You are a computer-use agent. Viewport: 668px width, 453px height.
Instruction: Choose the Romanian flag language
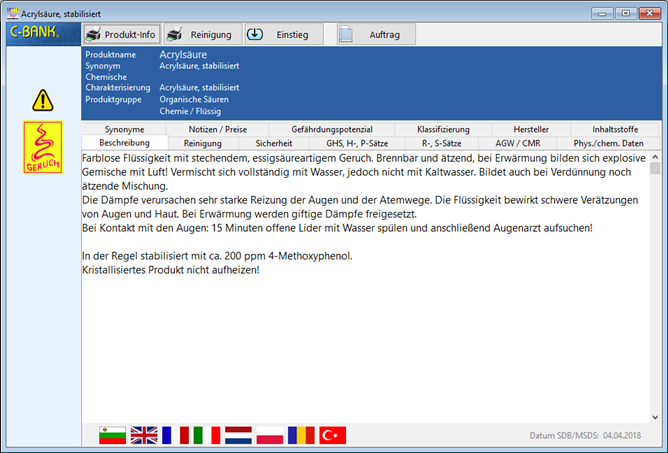(x=300, y=435)
